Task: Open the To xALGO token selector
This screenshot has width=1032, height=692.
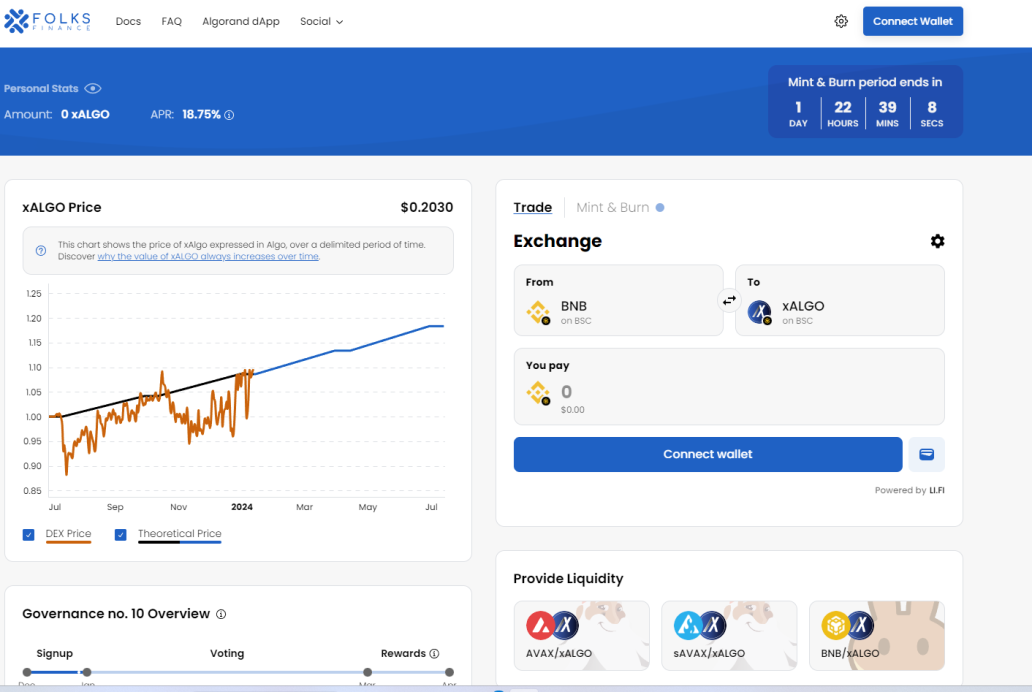Action: (840, 300)
